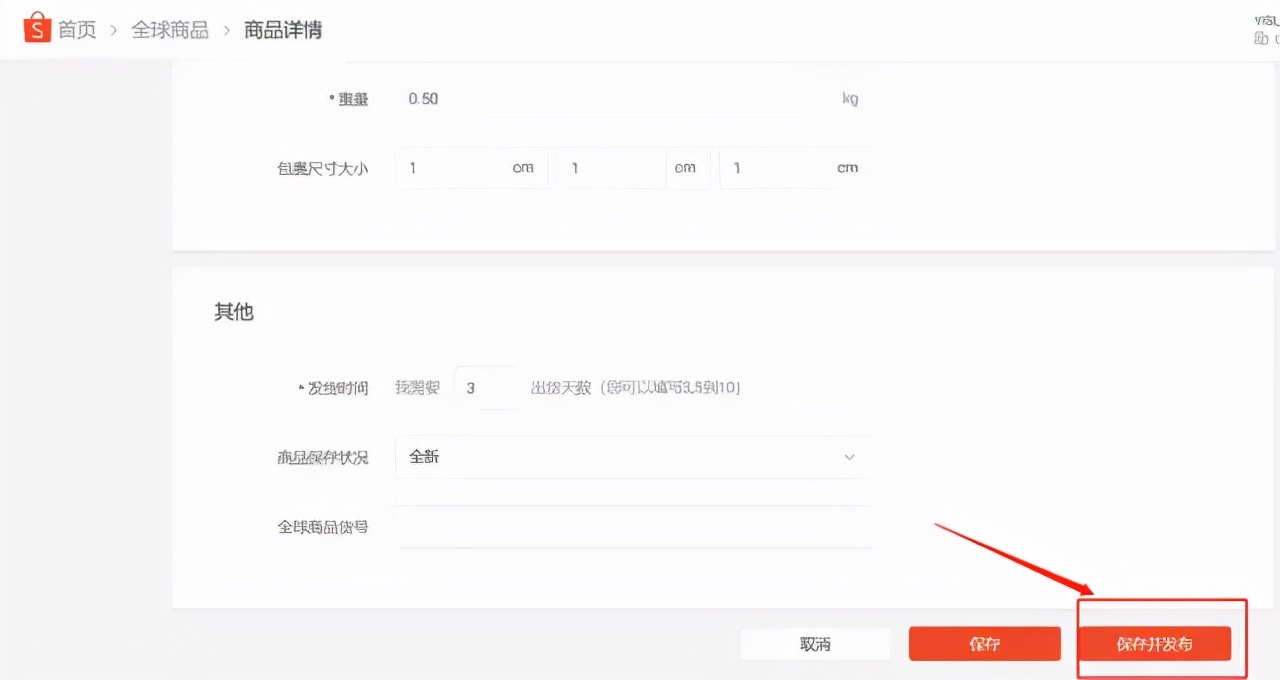Open the 首页 breadcrumb link
Viewport: 1280px width, 680px height.
coord(76,29)
